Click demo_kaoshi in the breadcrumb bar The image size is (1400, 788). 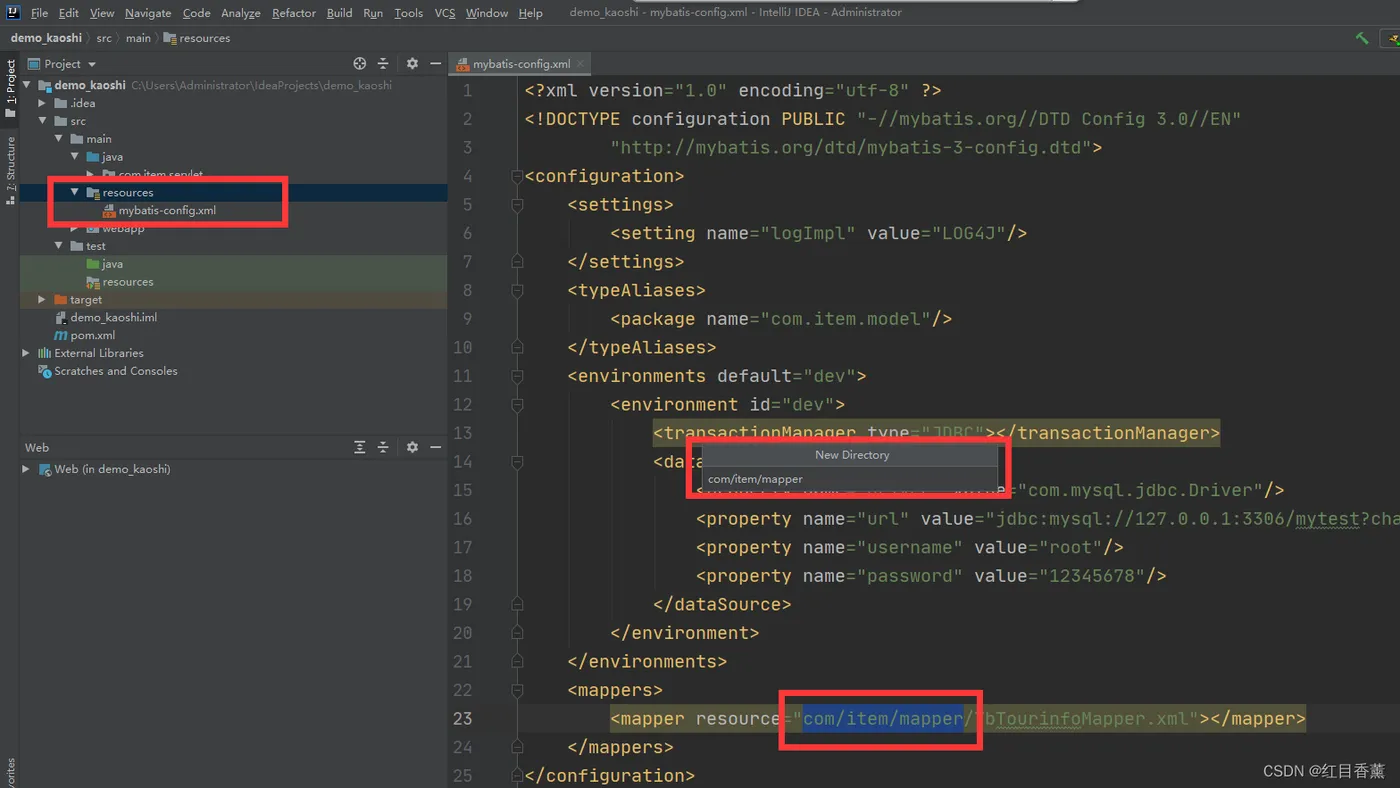point(46,38)
